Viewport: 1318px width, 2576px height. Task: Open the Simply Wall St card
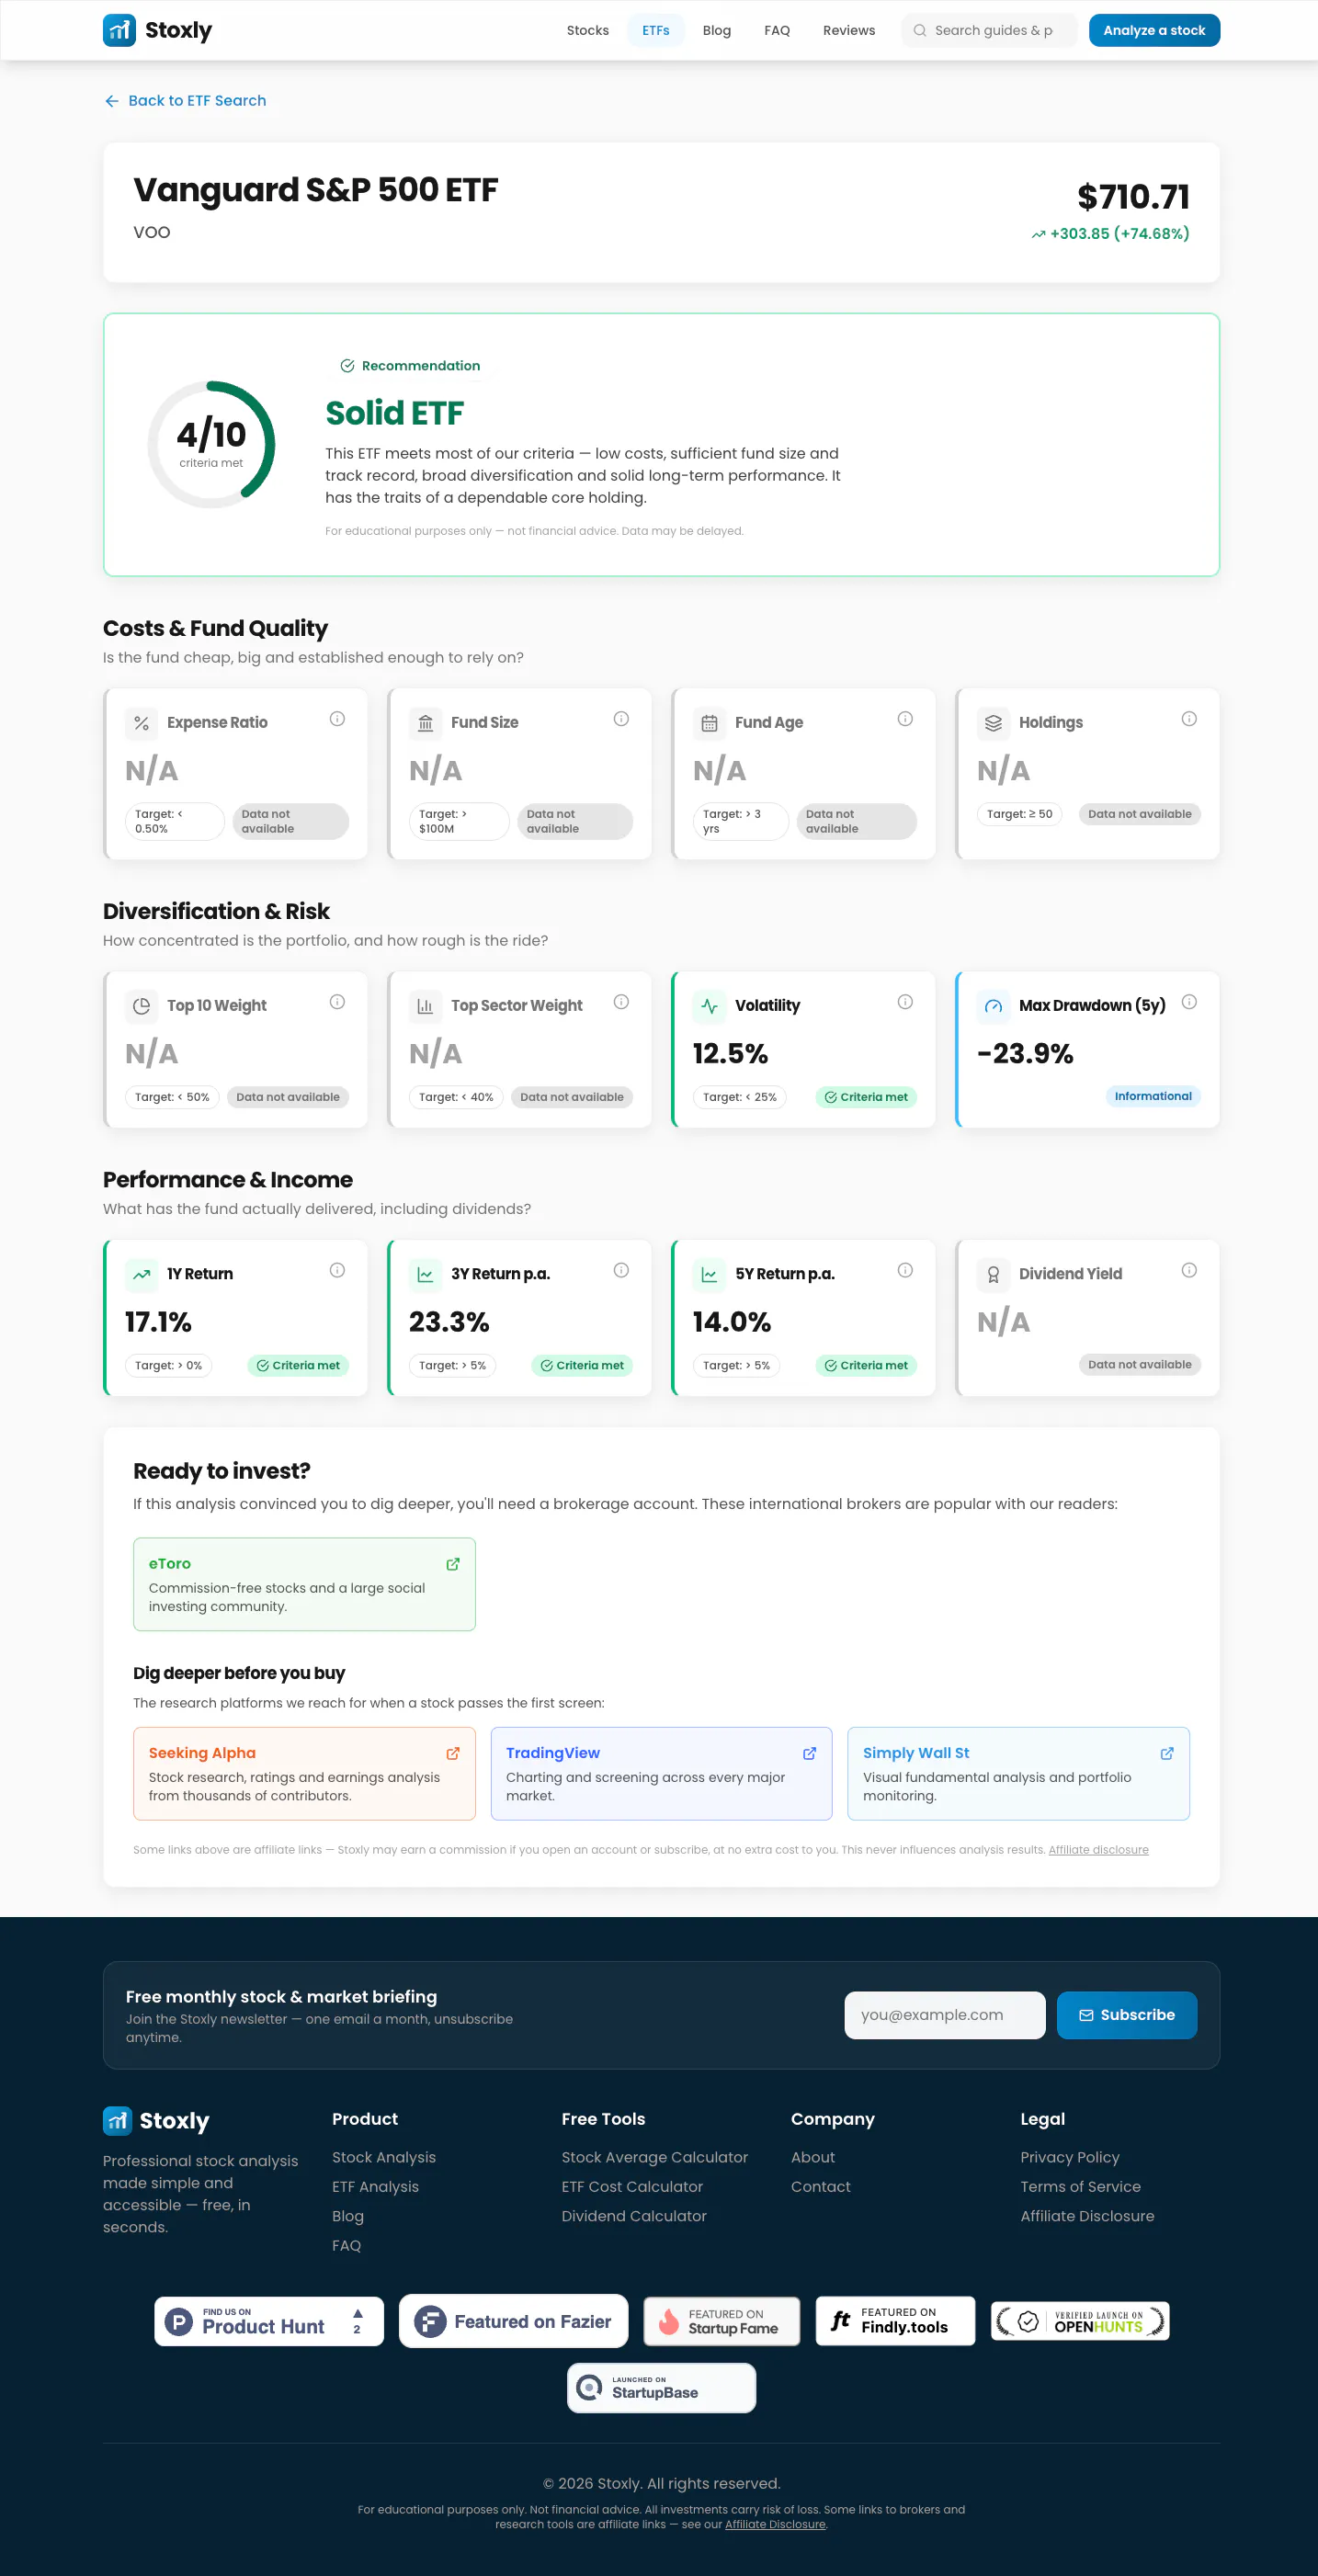tap(1018, 1773)
